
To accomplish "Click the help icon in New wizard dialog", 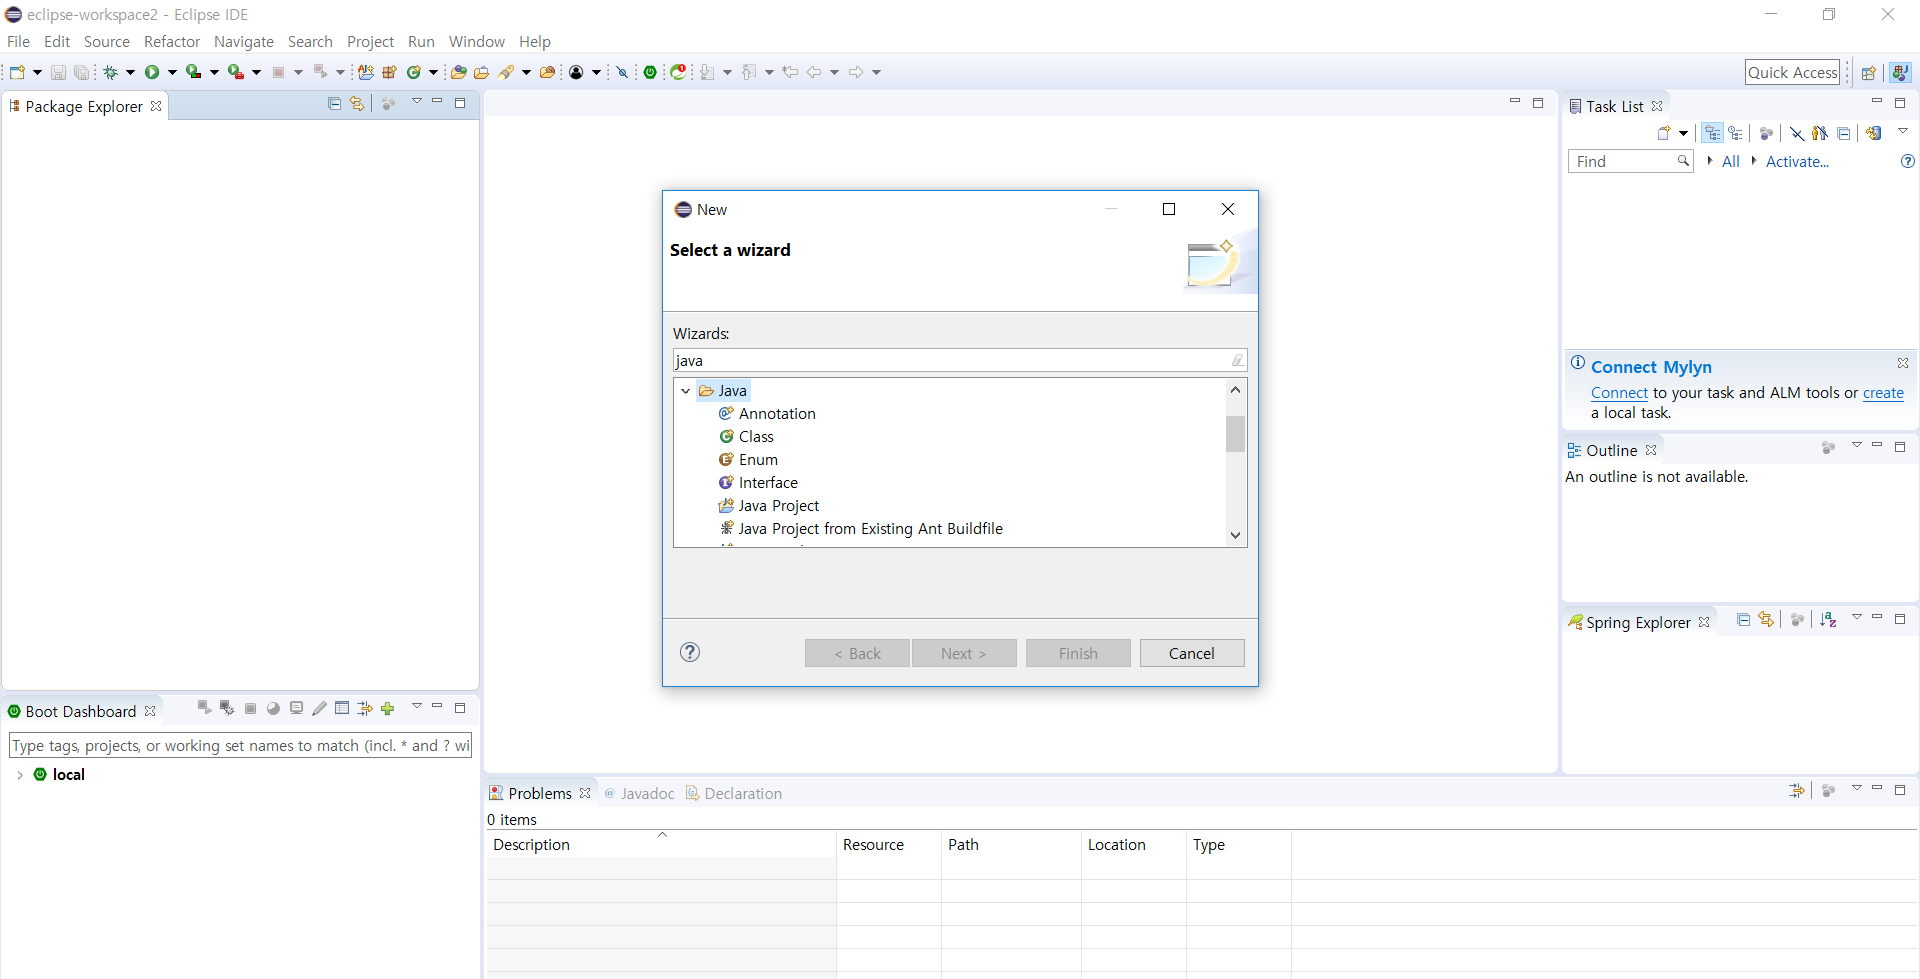I will coord(690,652).
